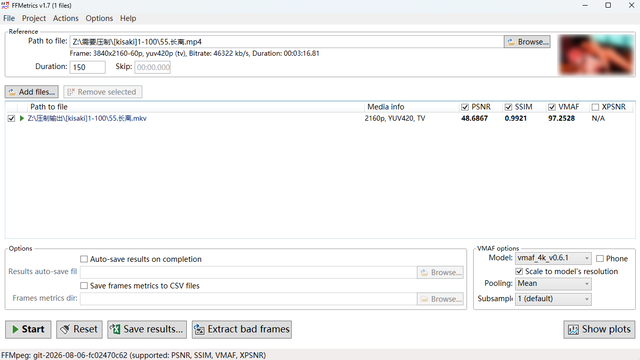The height and width of the screenshot is (360, 640).
Task: Click Browse for results auto-save file
Action: [x=440, y=272]
